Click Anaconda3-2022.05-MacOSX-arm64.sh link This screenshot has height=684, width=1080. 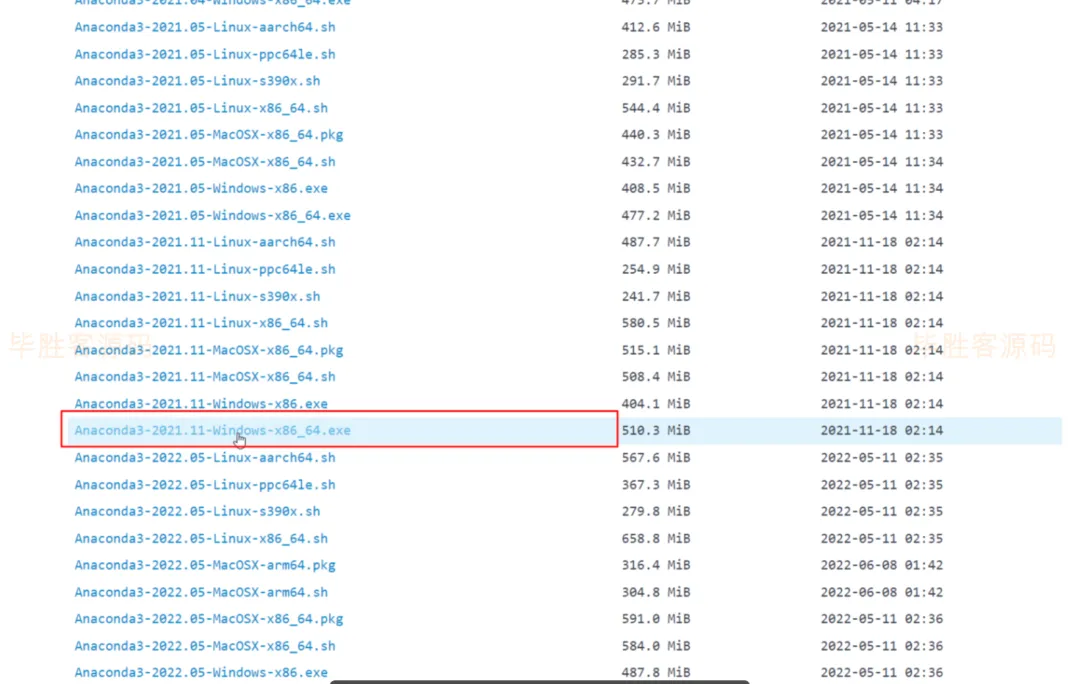[x=201, y=592]
